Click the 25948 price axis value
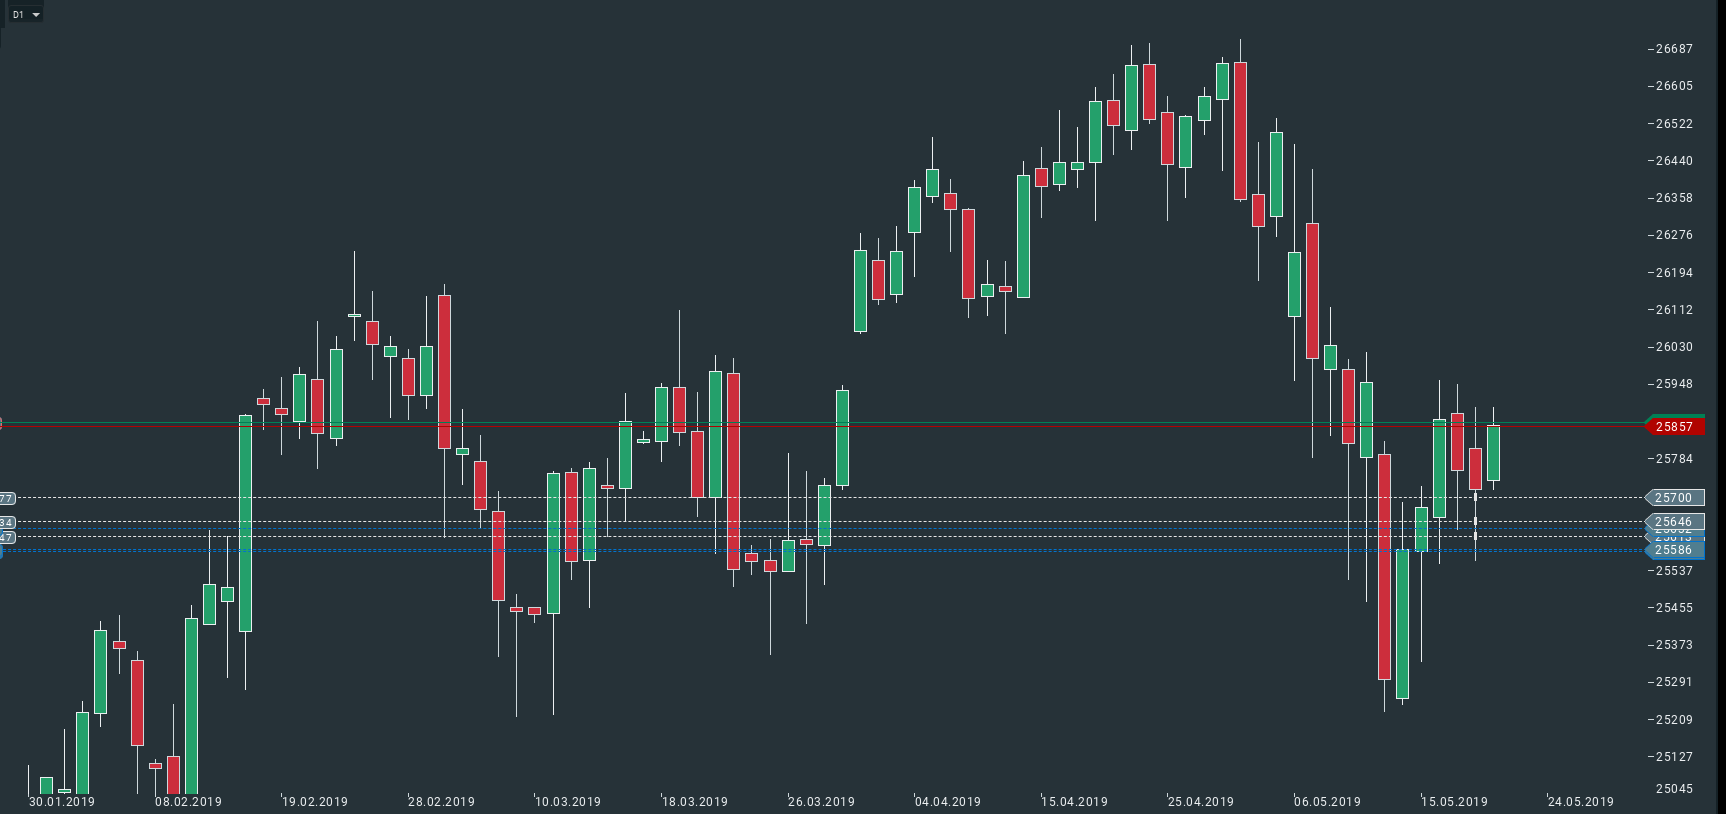Screen dimensions: 1726x814 (x=1675, y=384)
